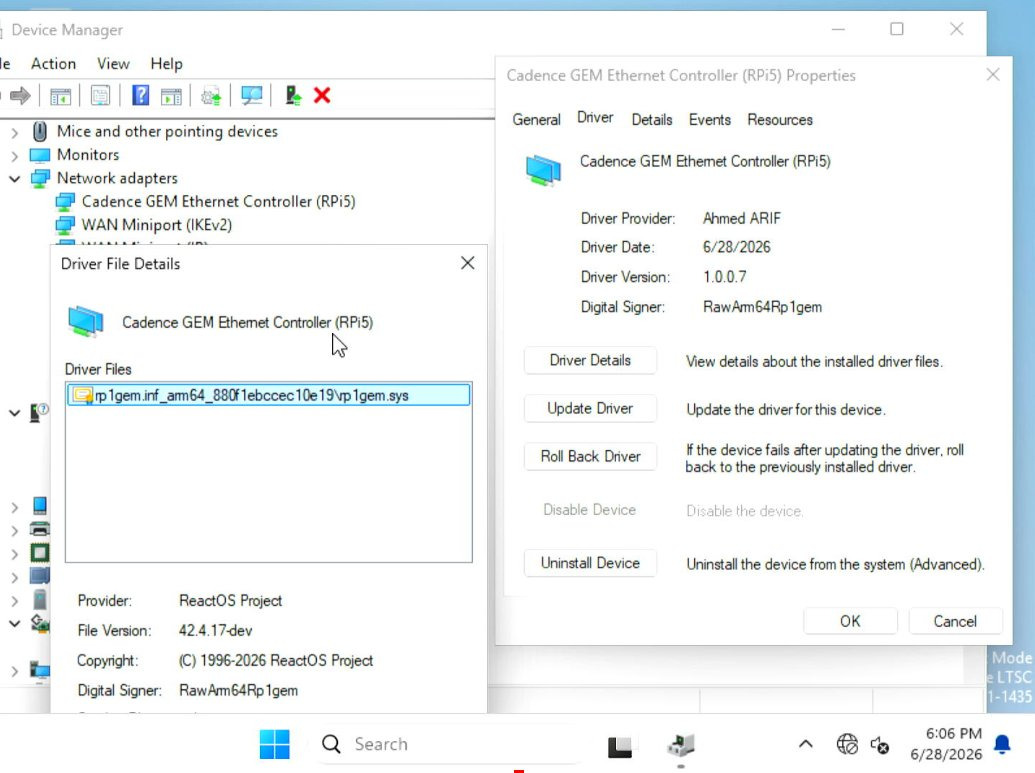Click the show/hide console tree toolbar icon
Viewport: 1035px width, 773px height.
point(60,96)
